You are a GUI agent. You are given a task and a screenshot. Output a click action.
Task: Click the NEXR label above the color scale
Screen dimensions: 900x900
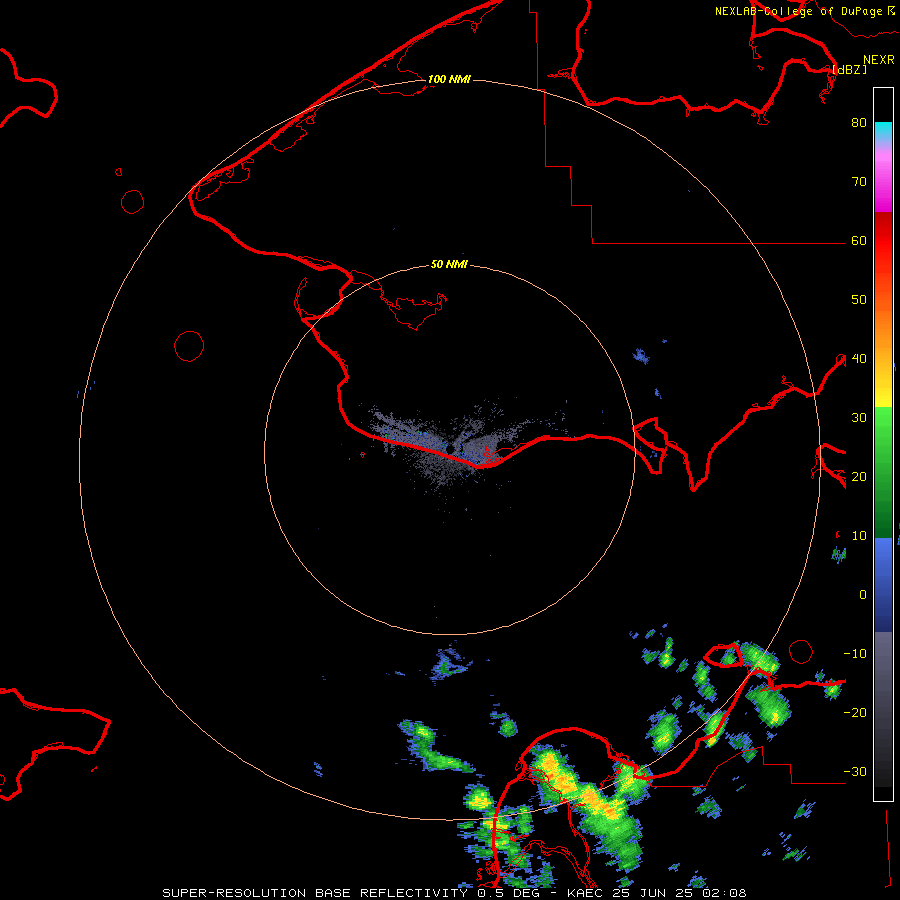tap(879, 60)
